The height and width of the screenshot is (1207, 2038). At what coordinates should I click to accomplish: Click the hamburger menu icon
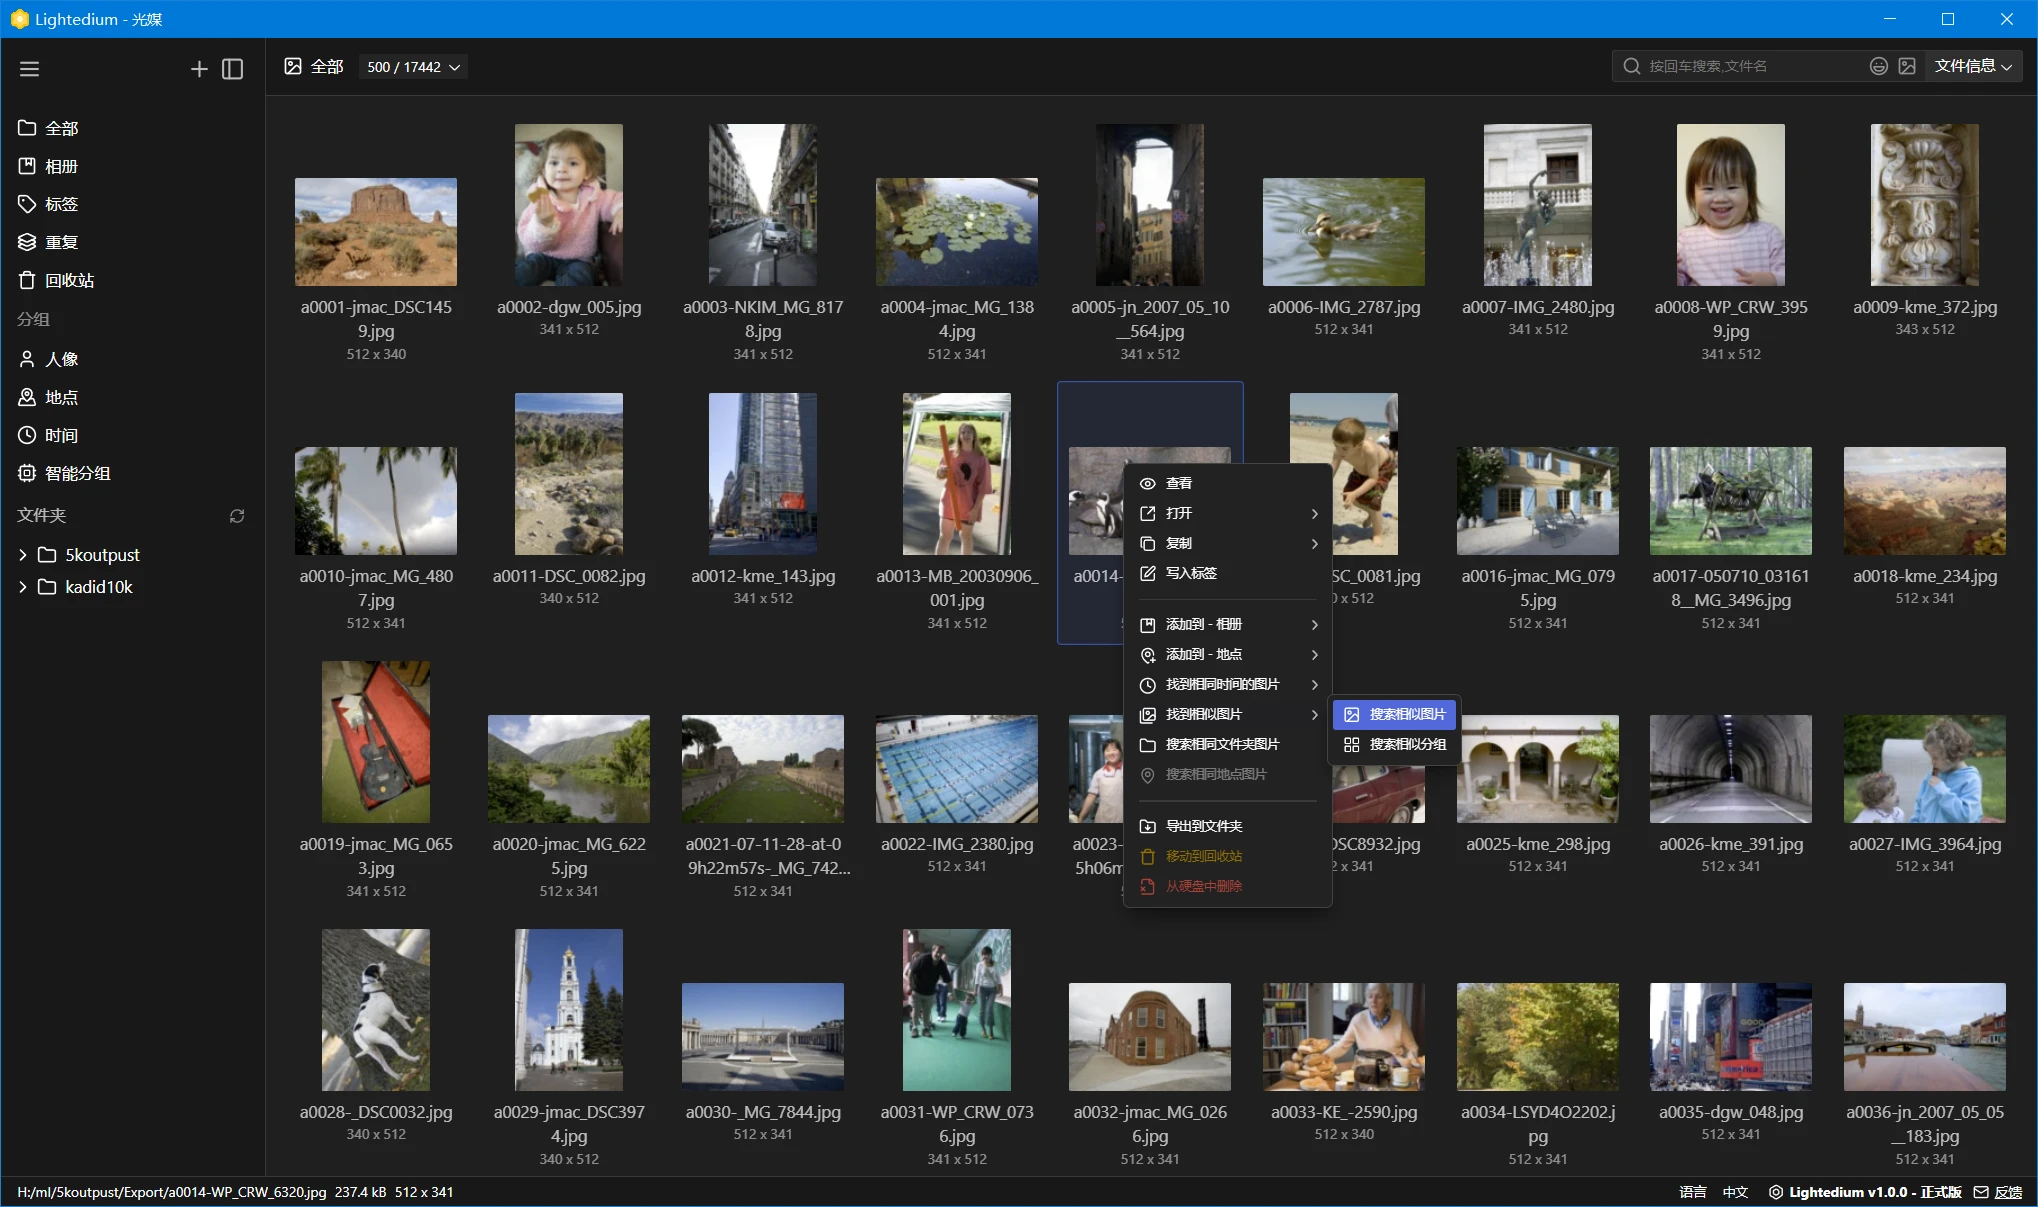tap(29, 69)
